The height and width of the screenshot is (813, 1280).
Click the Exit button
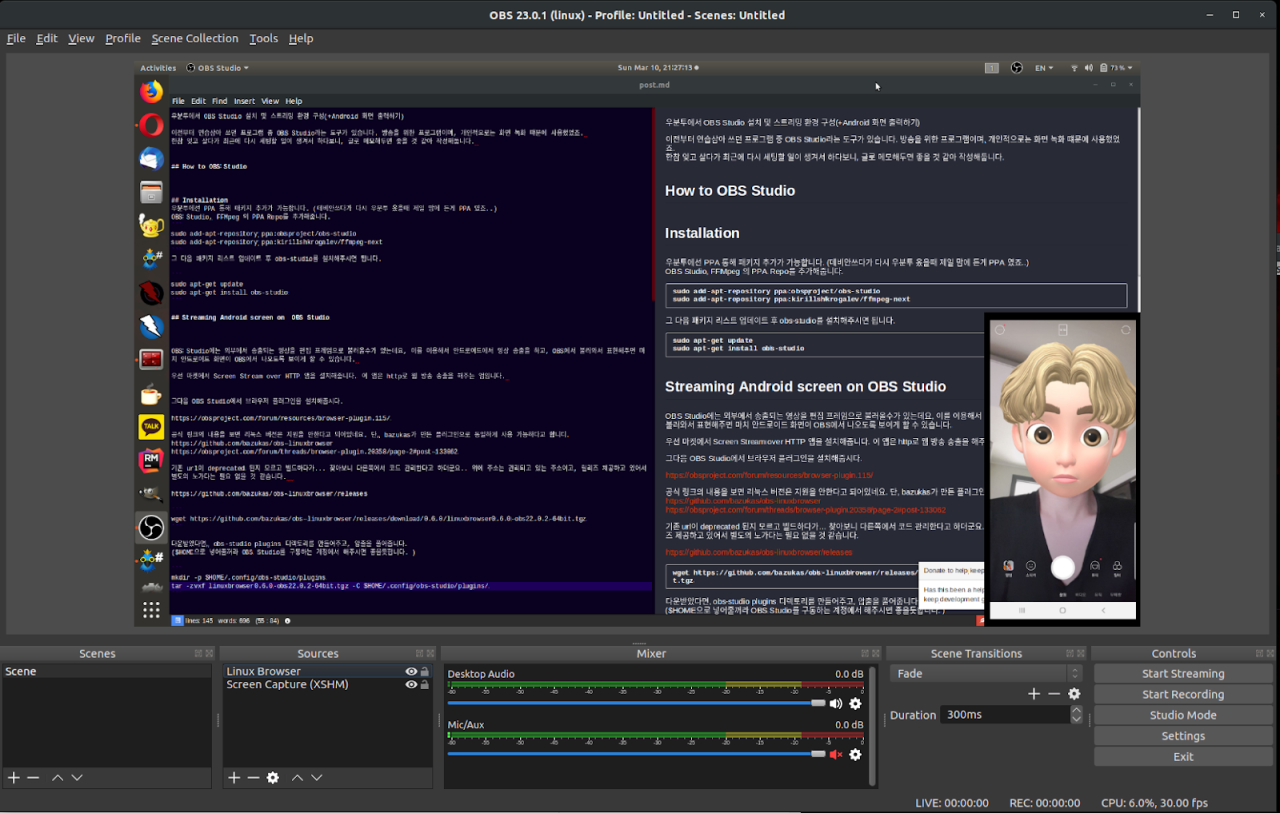[1183, 757]
